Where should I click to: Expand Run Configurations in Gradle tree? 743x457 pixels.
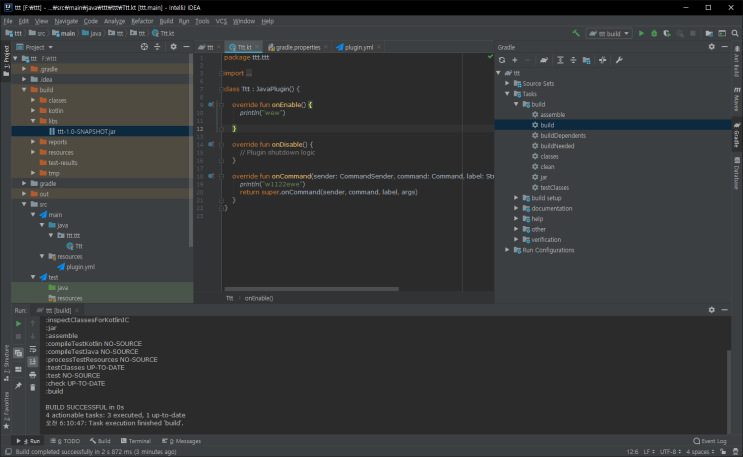[507, 250]
